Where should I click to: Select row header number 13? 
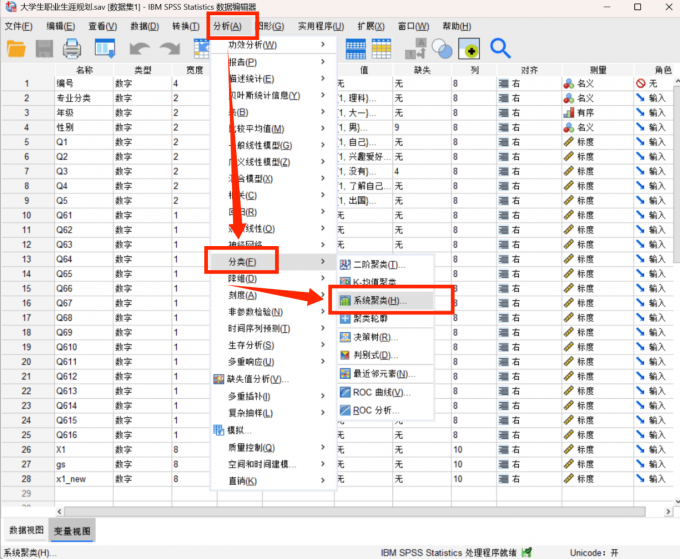tap(27, 259)
